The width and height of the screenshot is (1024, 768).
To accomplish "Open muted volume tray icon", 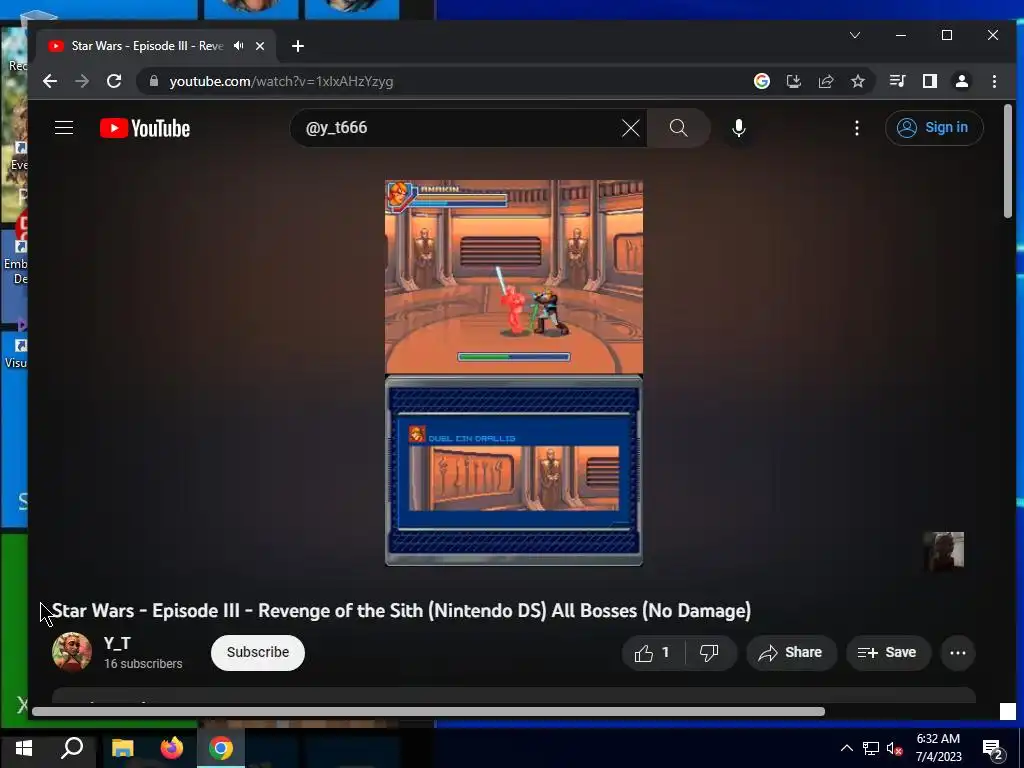I will pyautogui.click(x=894, y=748).
